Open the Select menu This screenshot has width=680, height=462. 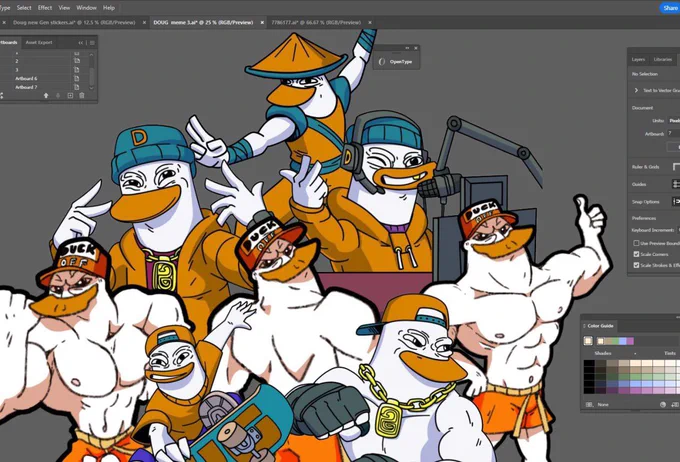pos(24,8)
